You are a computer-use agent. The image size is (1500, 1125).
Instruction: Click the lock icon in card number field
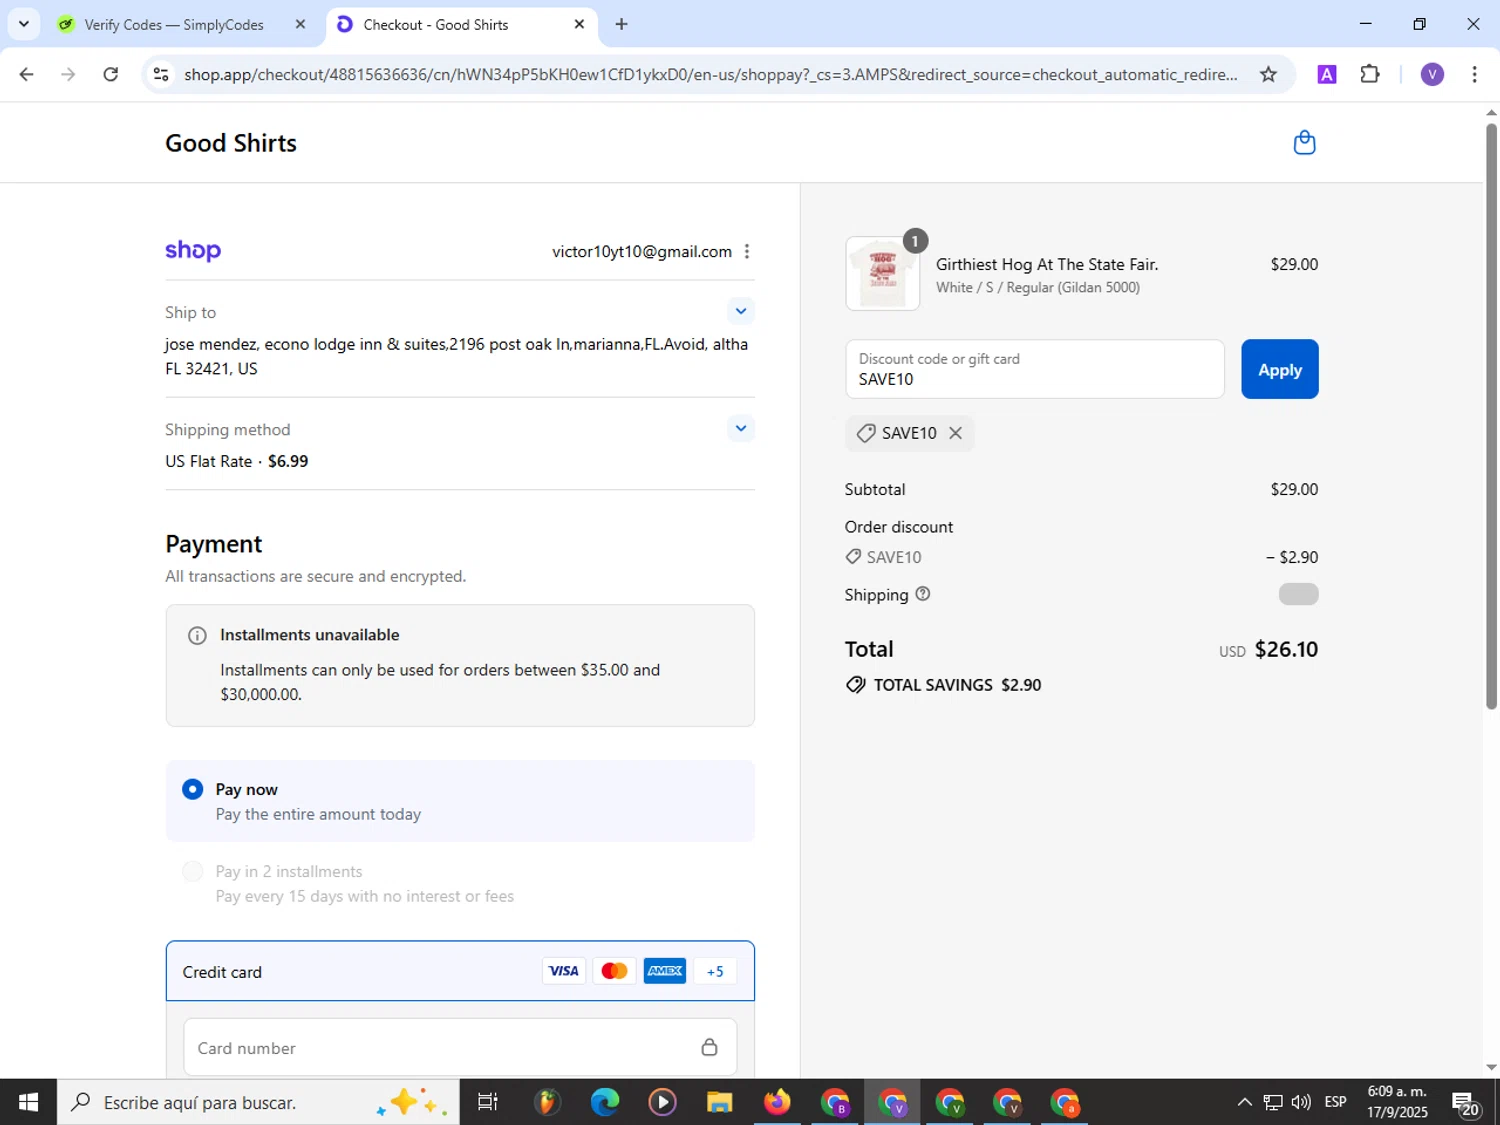[709, 1047]
